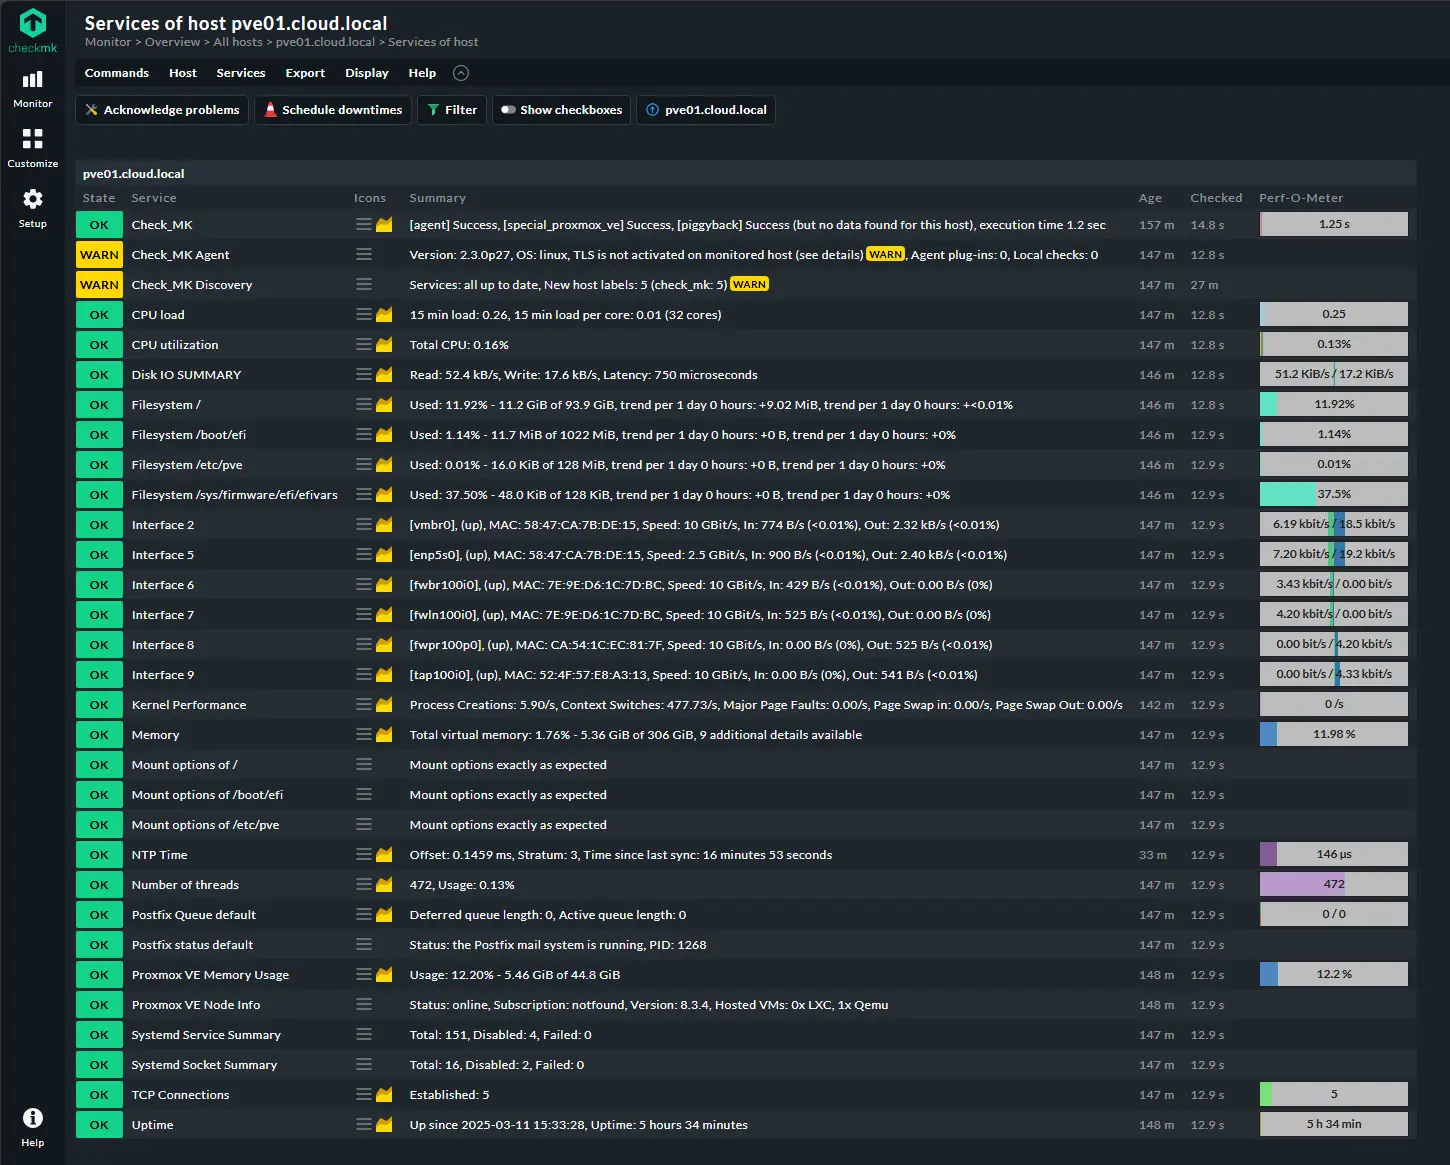
Task: Click the Checkmk logo icon
Action: tap(32, 24)
